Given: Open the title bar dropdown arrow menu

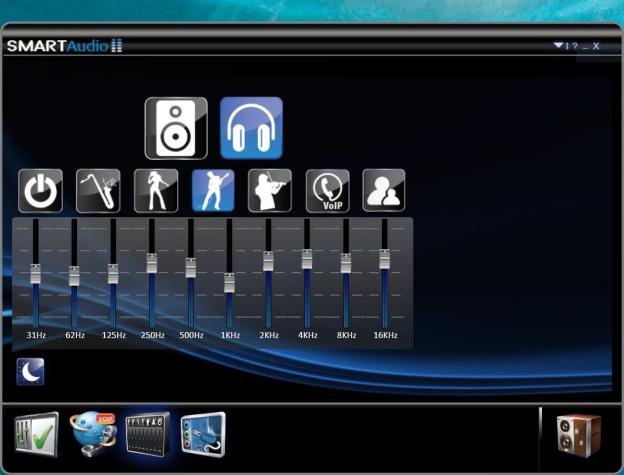Looking at the screenshot, I should (559, 46).
